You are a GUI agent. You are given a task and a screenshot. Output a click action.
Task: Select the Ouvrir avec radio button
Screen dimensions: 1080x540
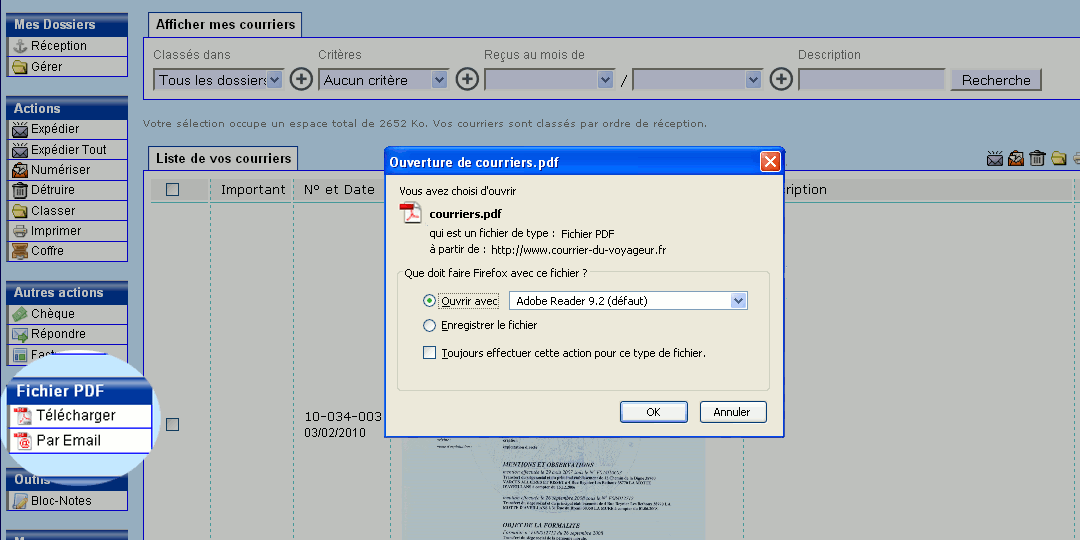click(430, 301)
